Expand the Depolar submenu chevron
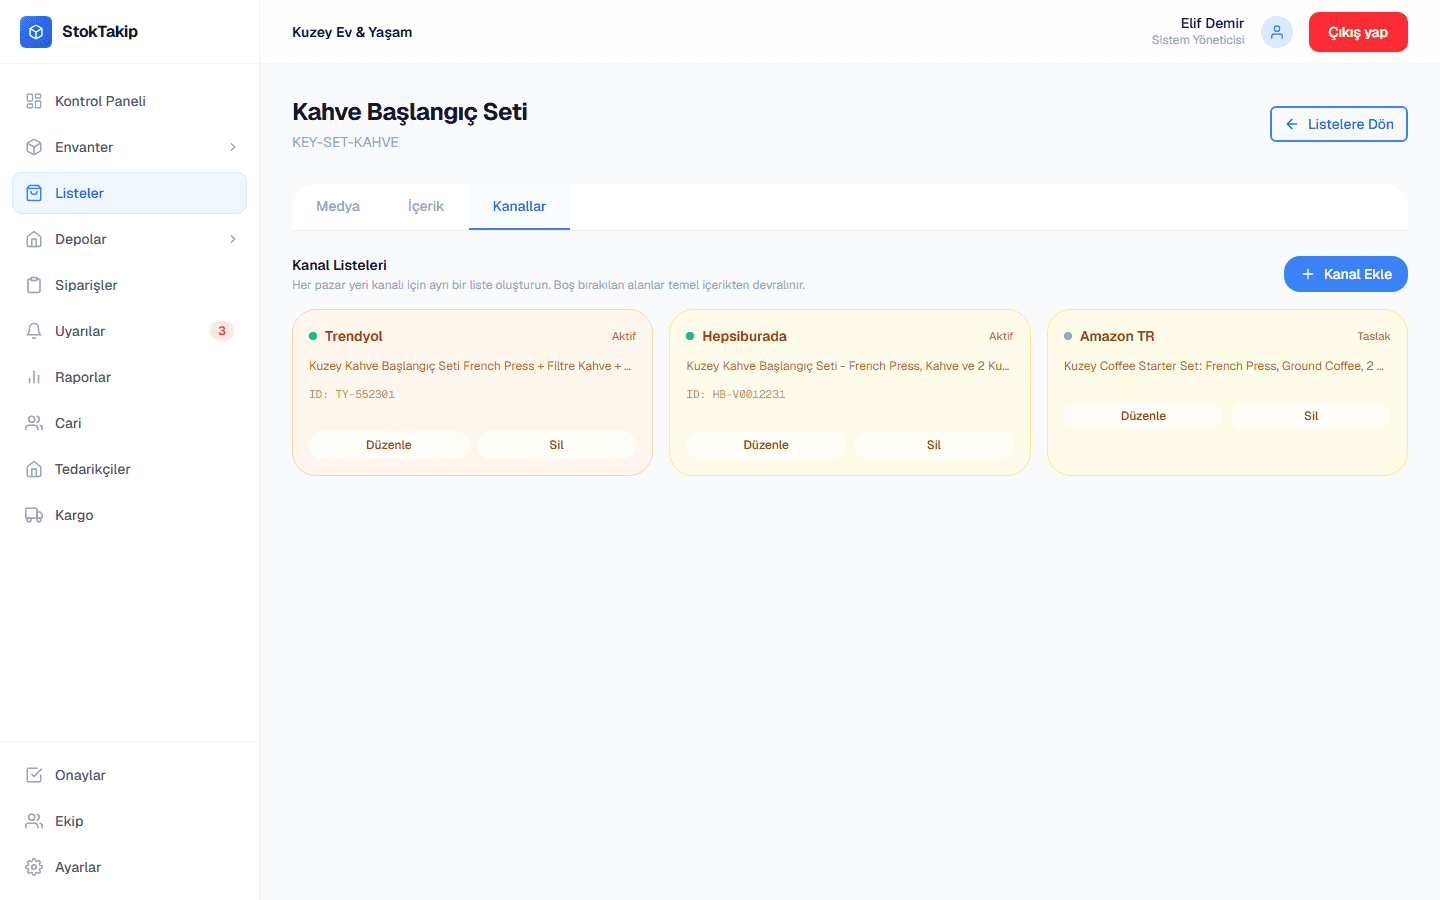 (x=233, y=239)
